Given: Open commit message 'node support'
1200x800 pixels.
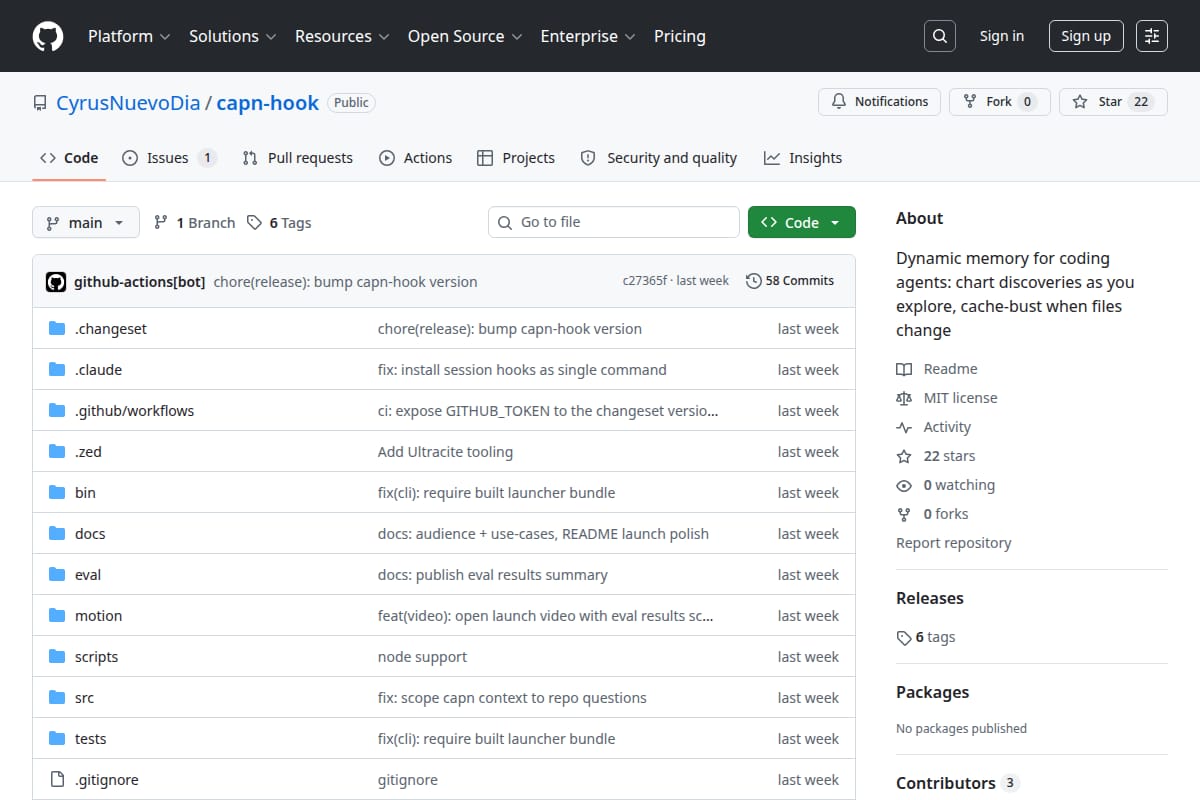Looking at the screenshot, I should pos(422,657).
